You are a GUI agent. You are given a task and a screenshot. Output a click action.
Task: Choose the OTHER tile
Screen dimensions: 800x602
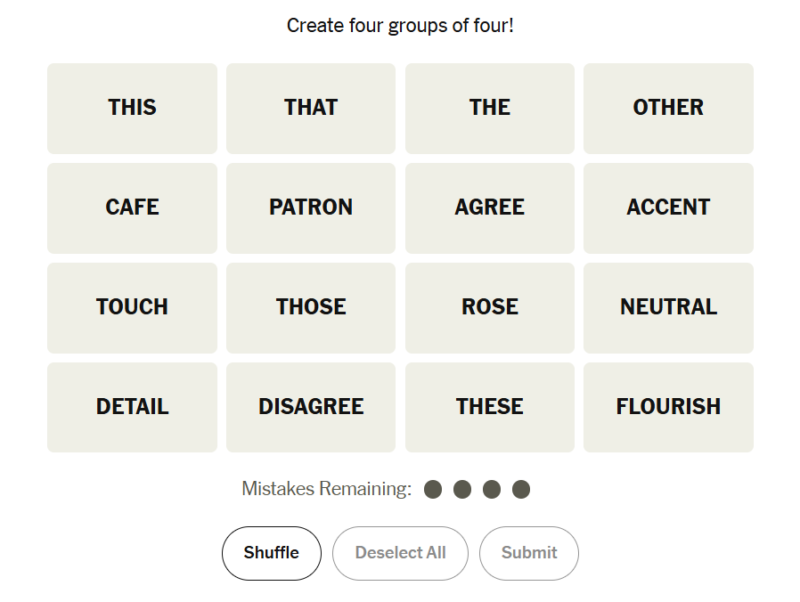[x=668, y=108]
